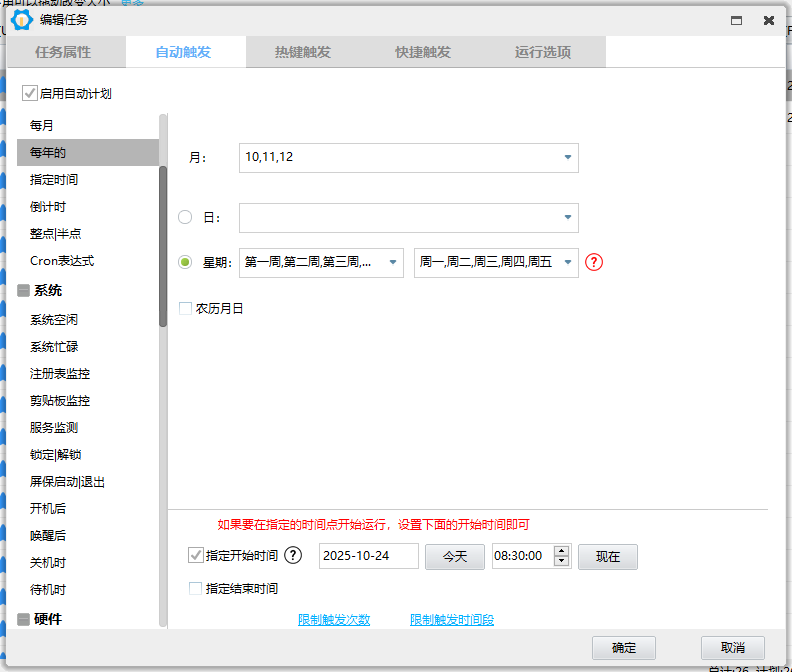Click the 确定 button
This screenshot has width=792, height=672.
626,647
